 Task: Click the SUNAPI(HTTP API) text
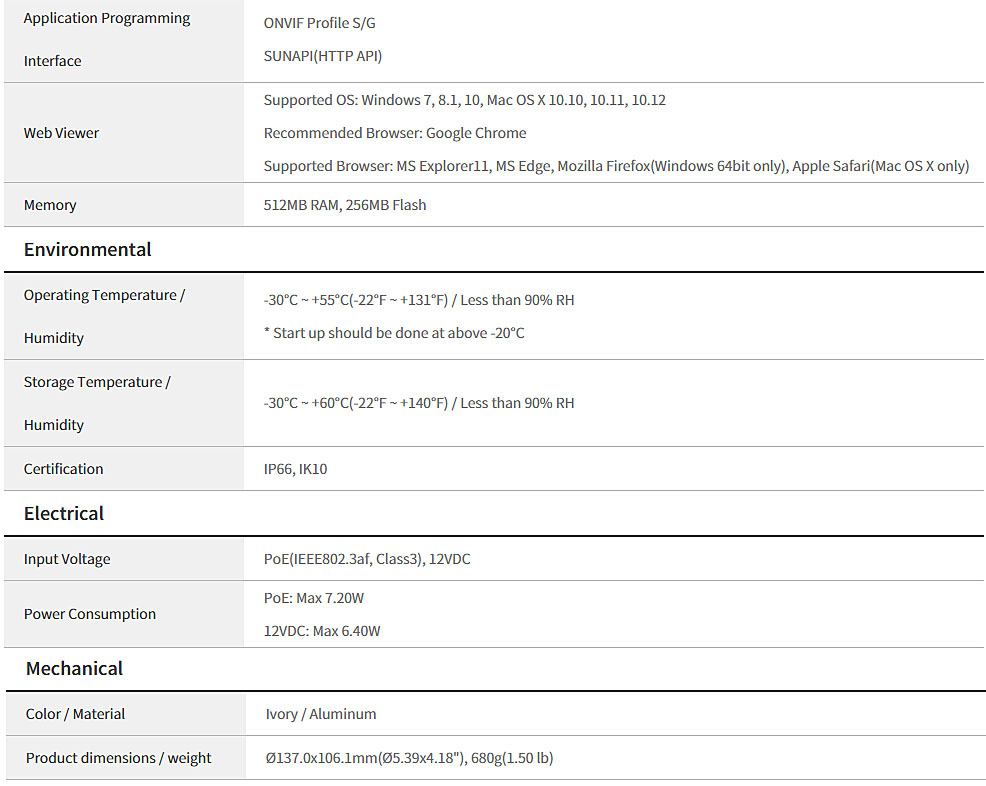click(x=322, y=56)
